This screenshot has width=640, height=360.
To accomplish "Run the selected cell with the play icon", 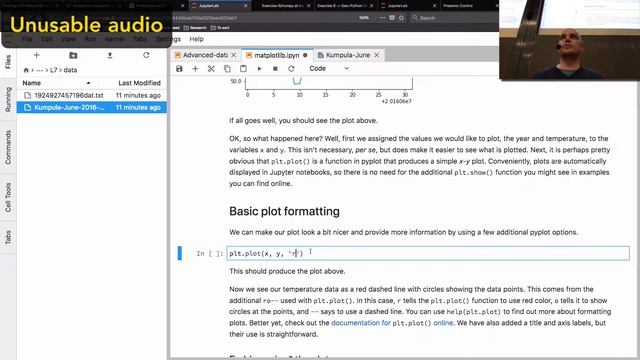I will click(259, 69).
